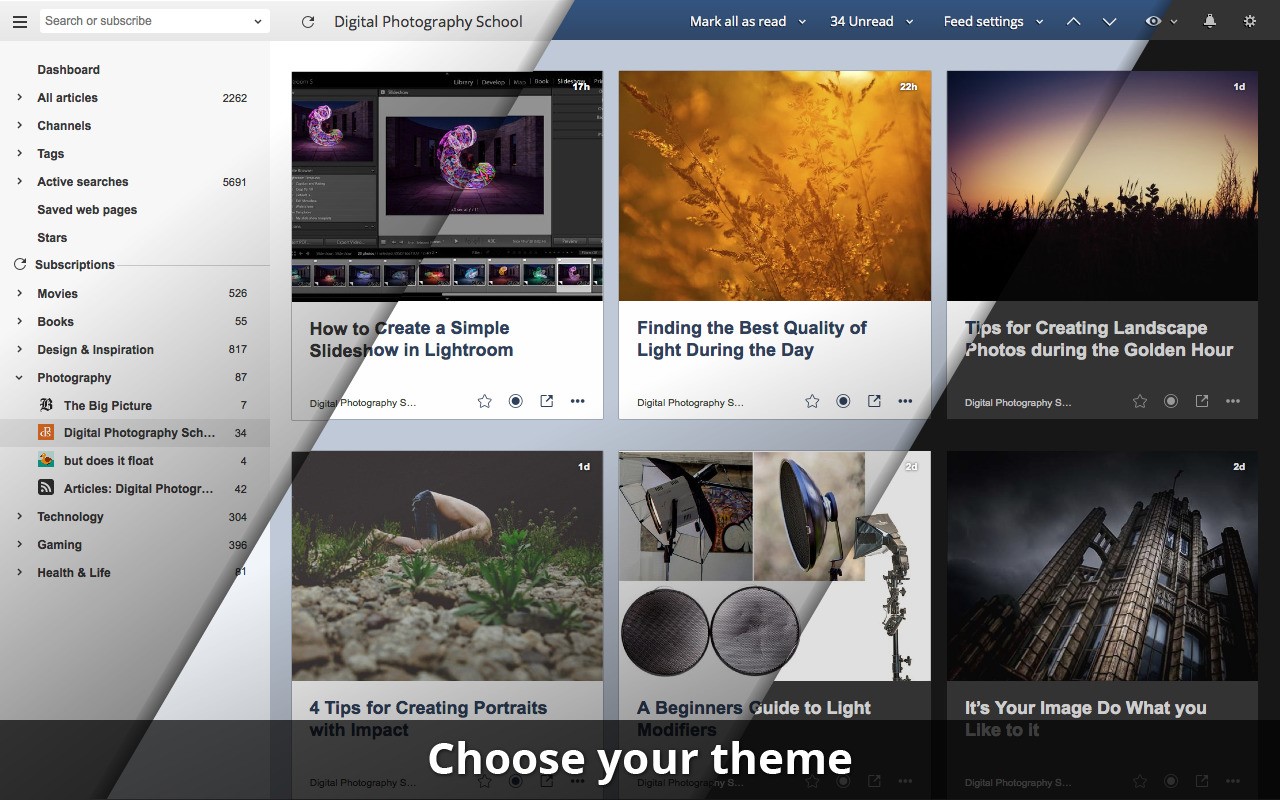Refresh subscriptions with the sync icon
Screen dimensions: 1280x800
coord(20,265)
